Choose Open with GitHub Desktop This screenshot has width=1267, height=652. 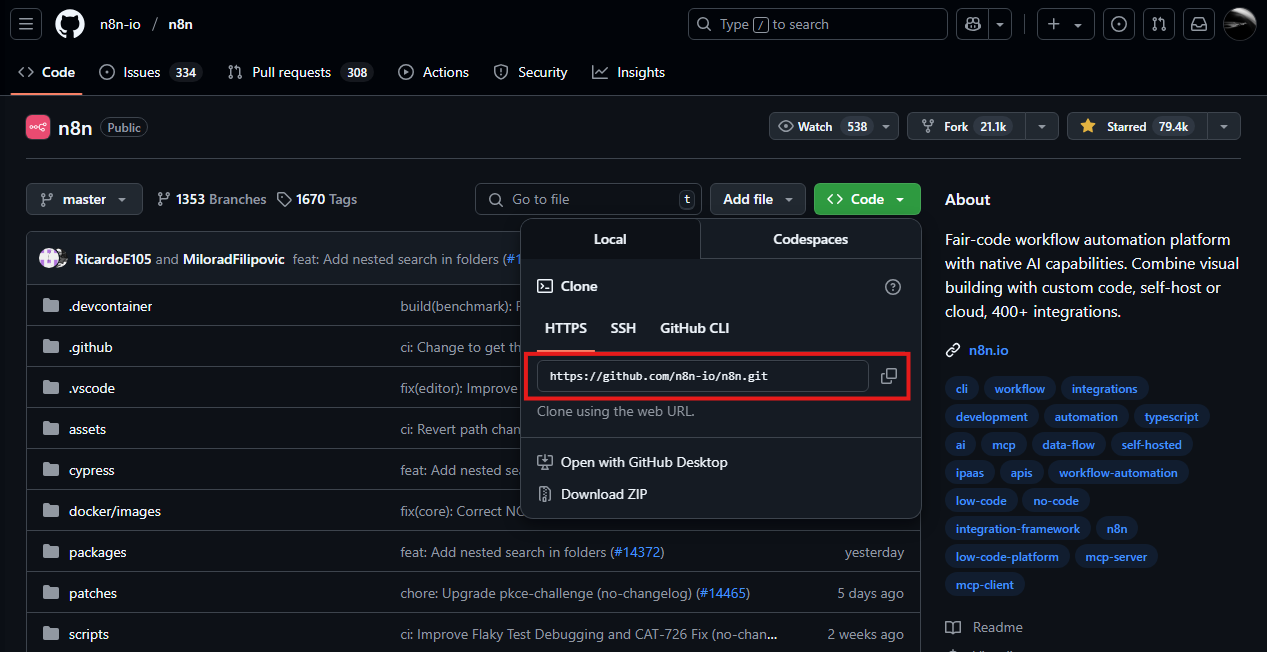(644, 462)
